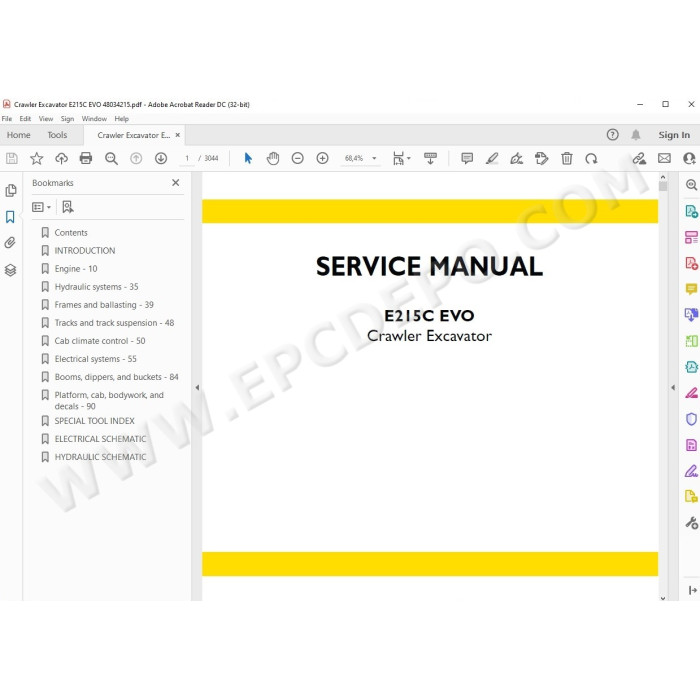The image size is (700, 700).
Task: Click the Sign In button
Action: (674, 135)
